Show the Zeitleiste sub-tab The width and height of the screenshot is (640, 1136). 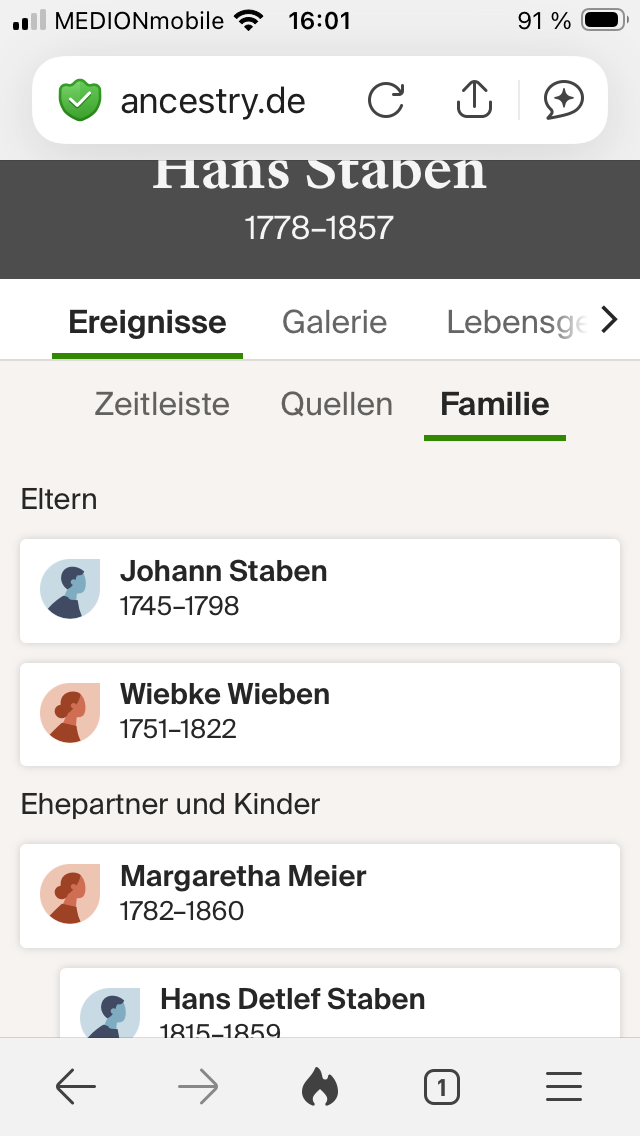pos(162,405)
